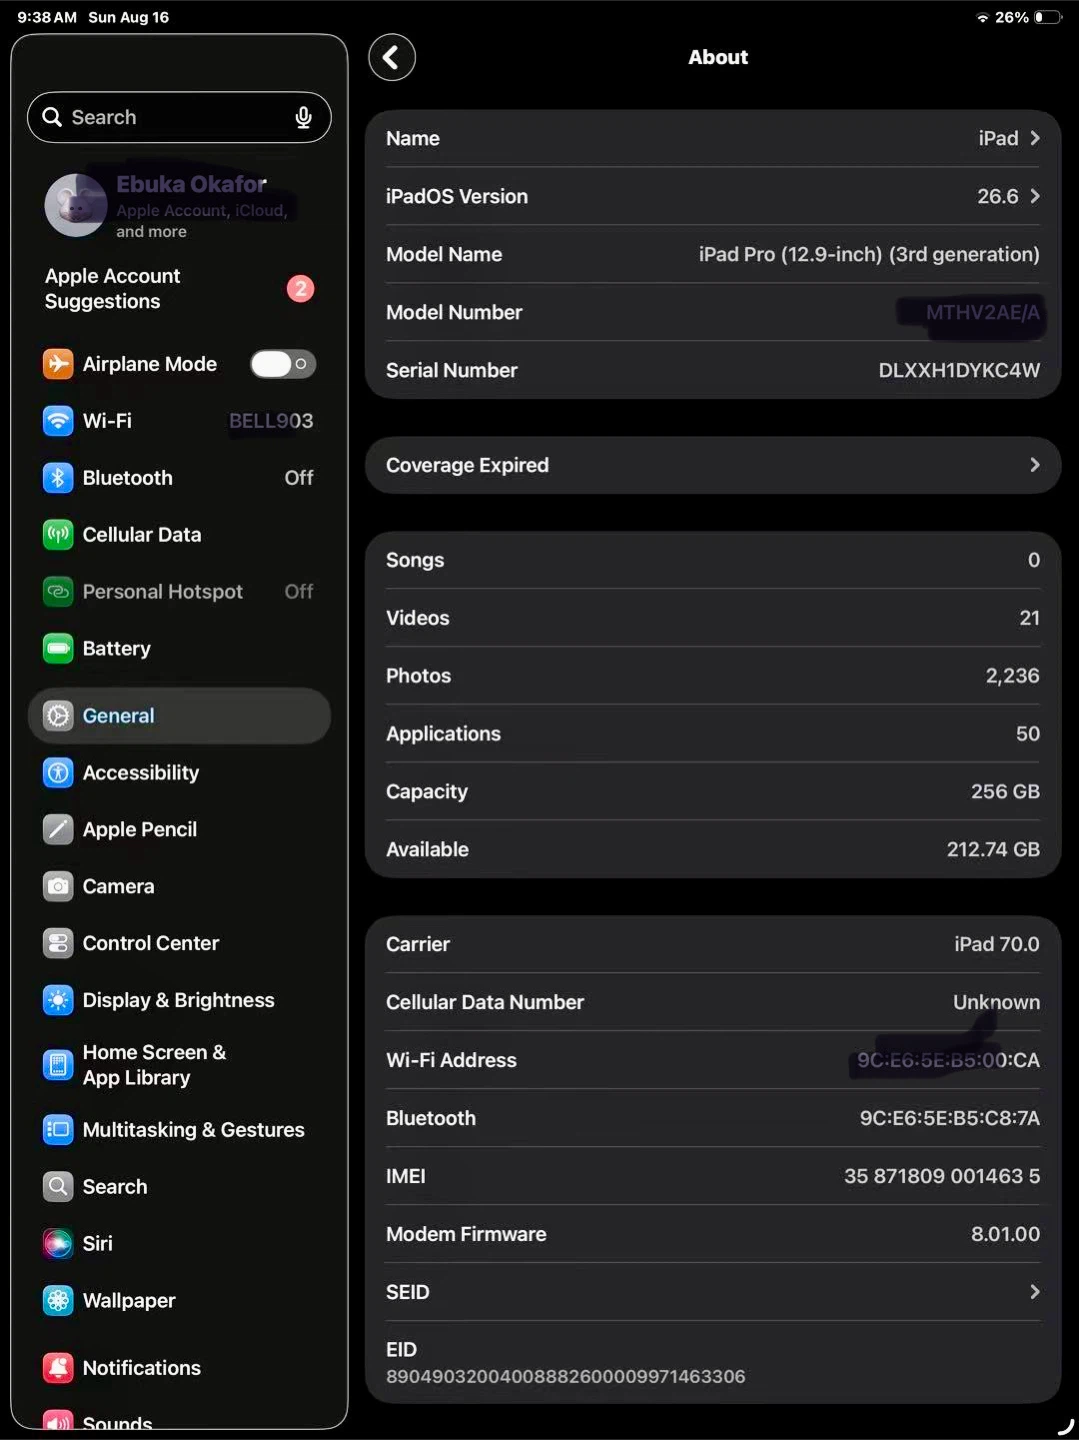Click the search magnifier icon in sidebar
Image resolution: width=1079 pixels, height=1440 pixels.
pos(52,117)
